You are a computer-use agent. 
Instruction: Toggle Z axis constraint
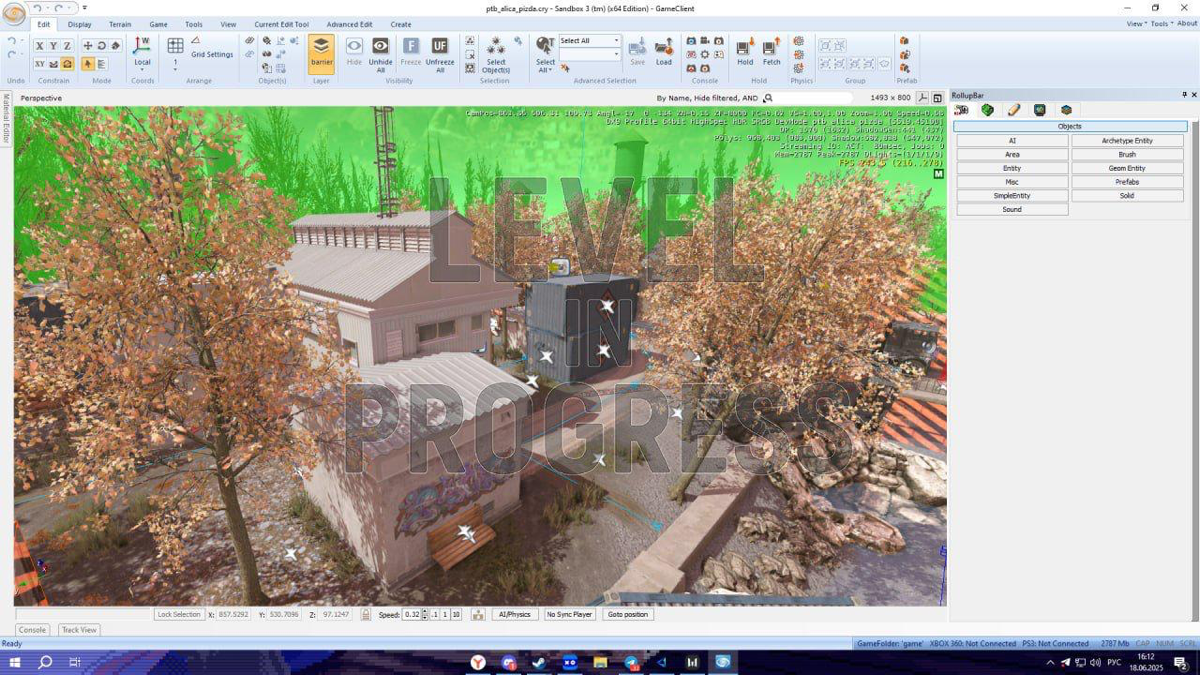point(68,46)
